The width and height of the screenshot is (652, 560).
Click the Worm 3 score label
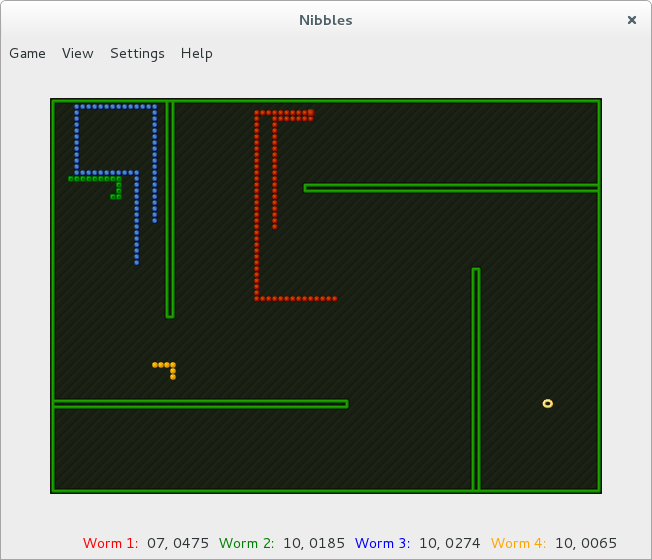[x=383, y=543]
